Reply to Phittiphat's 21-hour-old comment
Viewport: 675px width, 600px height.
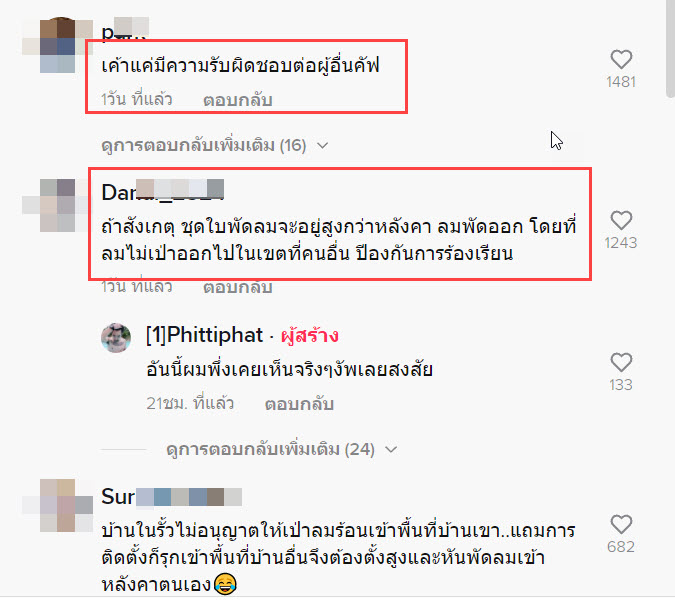coord(299,404)
